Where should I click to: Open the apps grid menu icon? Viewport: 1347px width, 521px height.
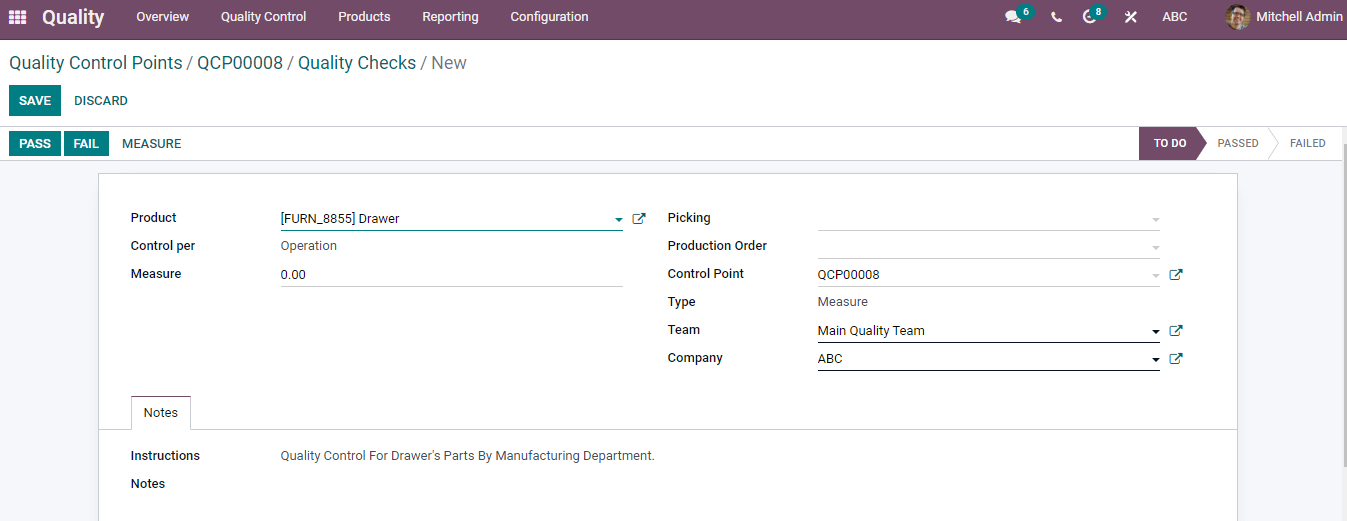18,17
